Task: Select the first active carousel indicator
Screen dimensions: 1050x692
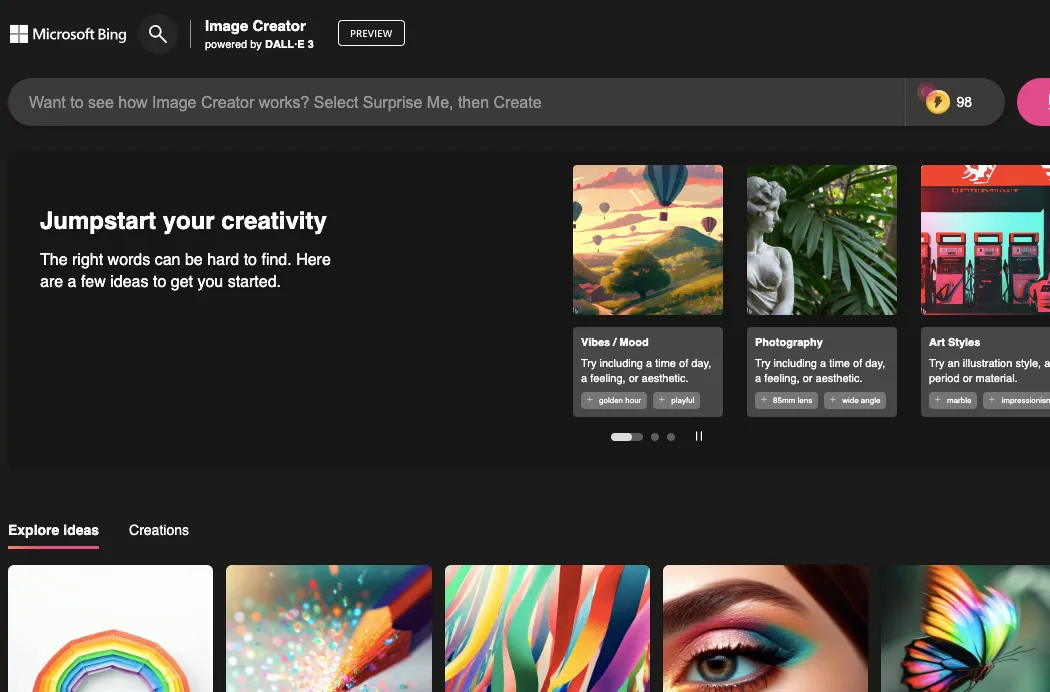Action: tap(626, 437)
